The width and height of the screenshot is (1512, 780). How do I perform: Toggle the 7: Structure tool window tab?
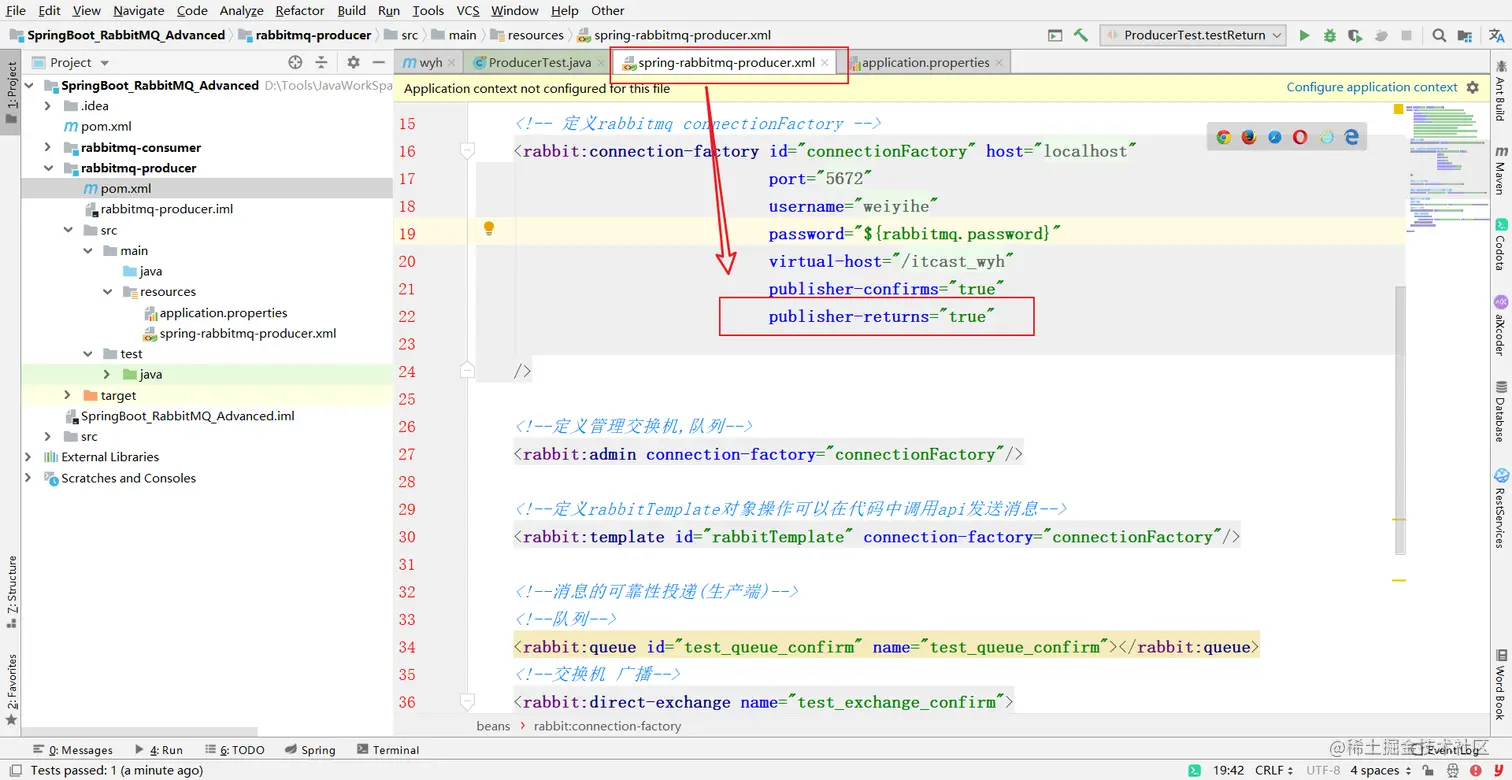(x=11, y=592)
